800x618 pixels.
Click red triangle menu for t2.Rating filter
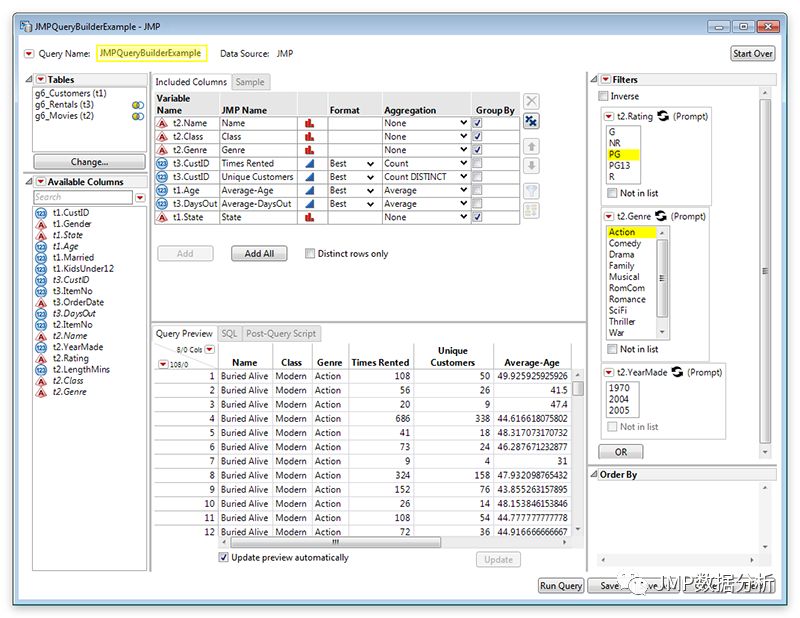[609, 116]
